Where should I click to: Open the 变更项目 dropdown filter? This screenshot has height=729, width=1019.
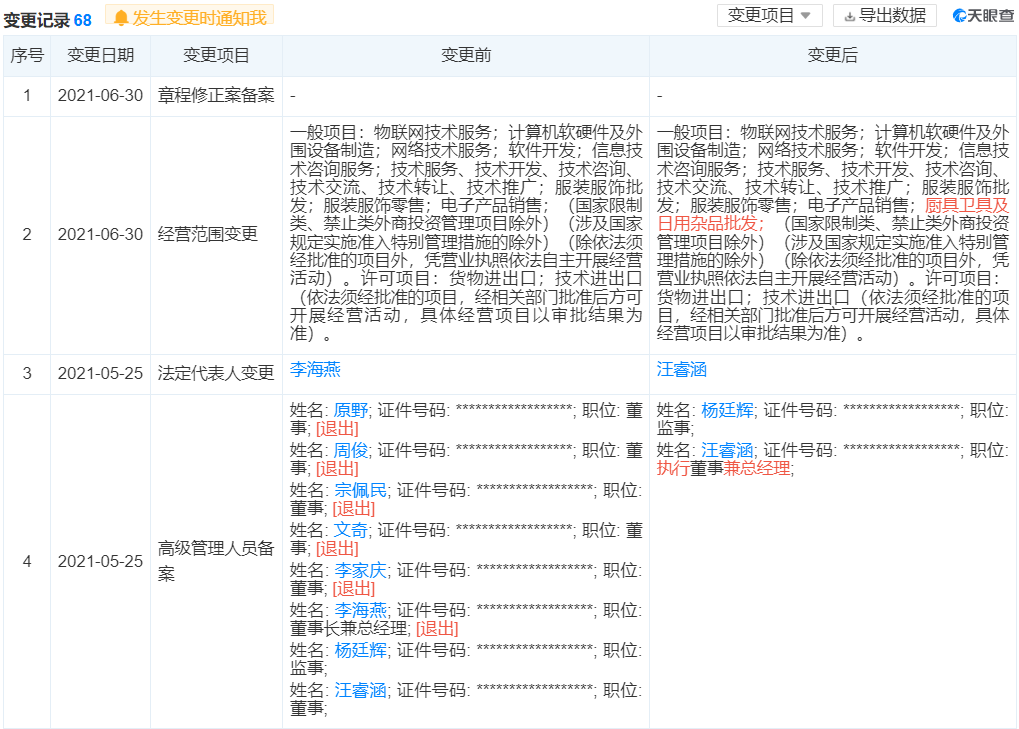click(769, 16)
